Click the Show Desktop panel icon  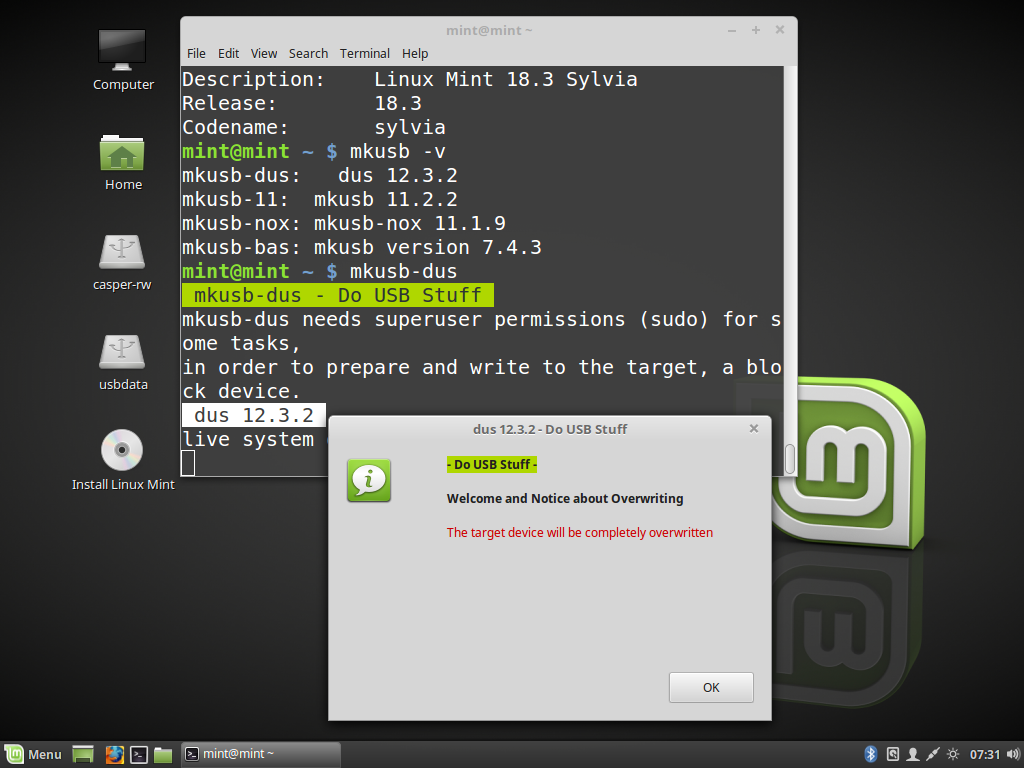[x=83, y=754]
